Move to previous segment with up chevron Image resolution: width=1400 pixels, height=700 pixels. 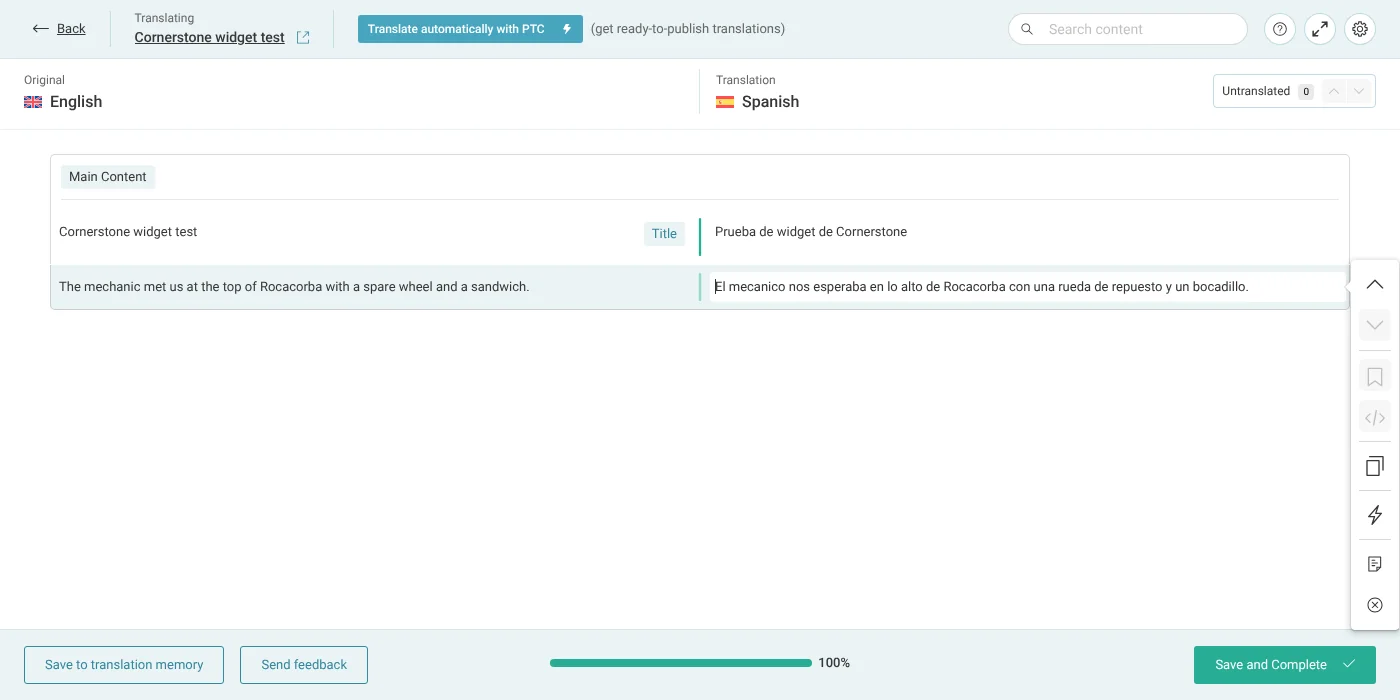click(1375, 285)
